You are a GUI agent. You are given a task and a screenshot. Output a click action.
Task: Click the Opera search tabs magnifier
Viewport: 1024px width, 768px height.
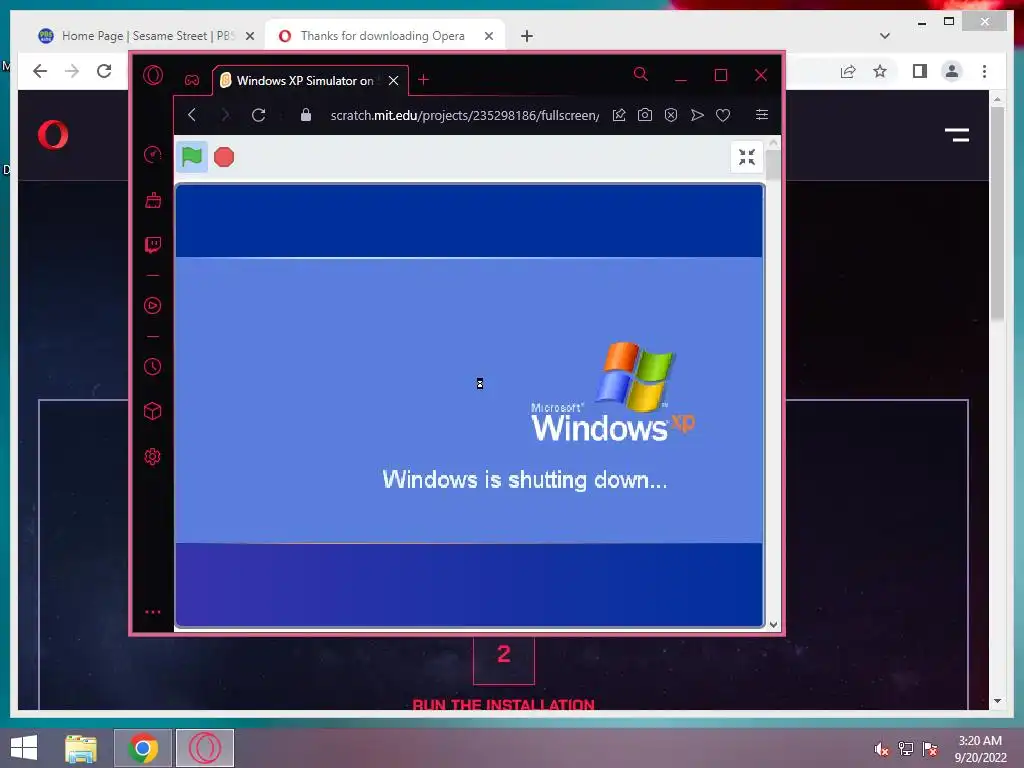click(641, 74)
